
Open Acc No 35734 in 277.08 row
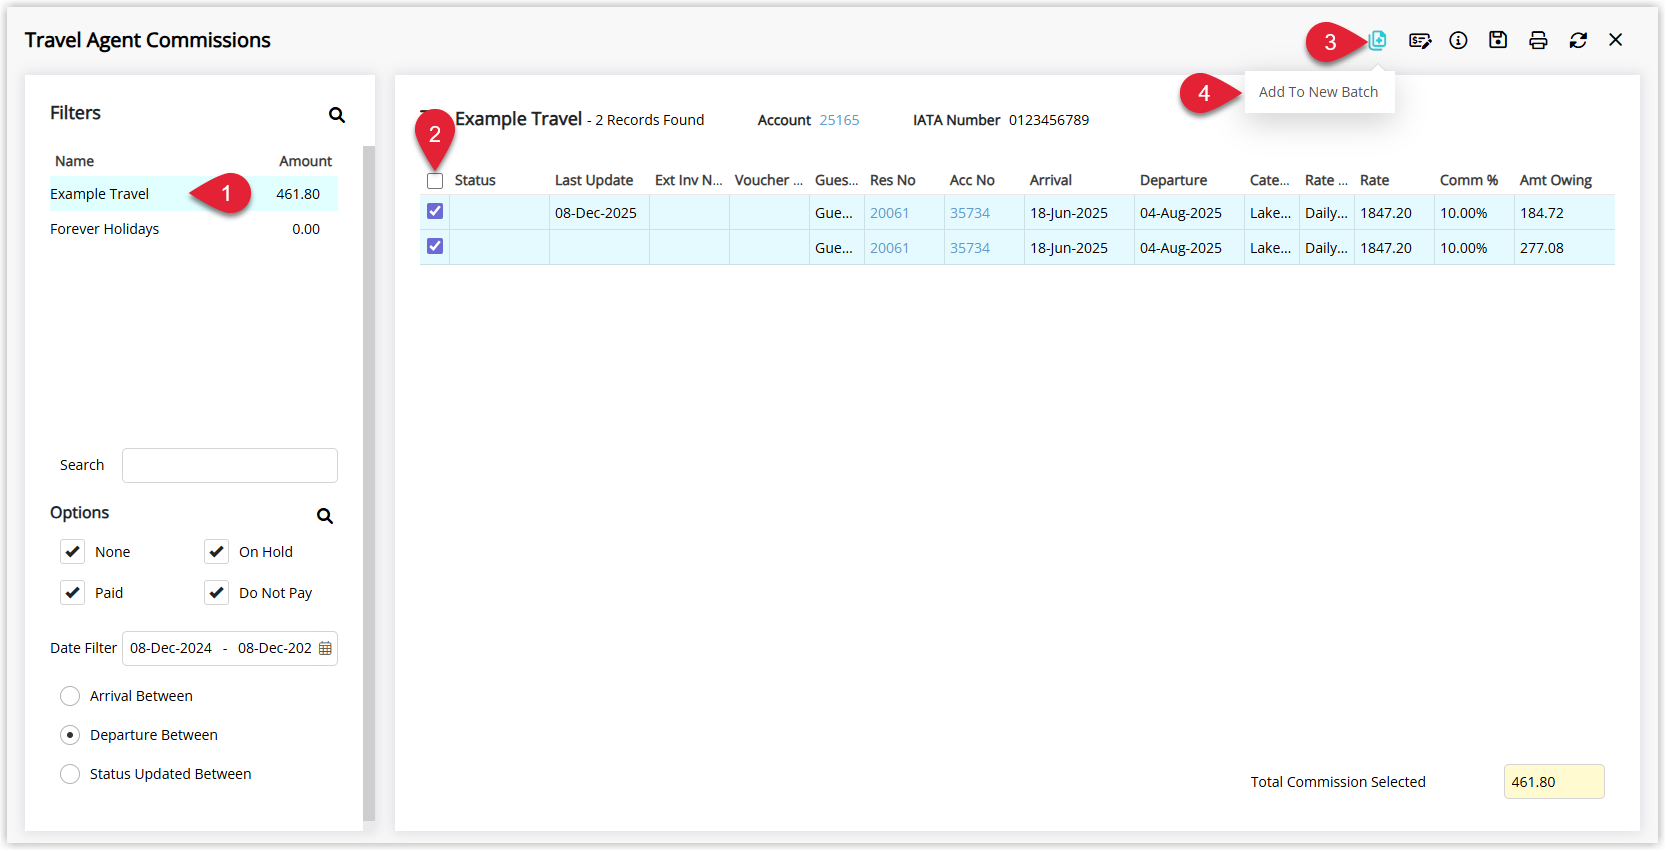[970, 248]
